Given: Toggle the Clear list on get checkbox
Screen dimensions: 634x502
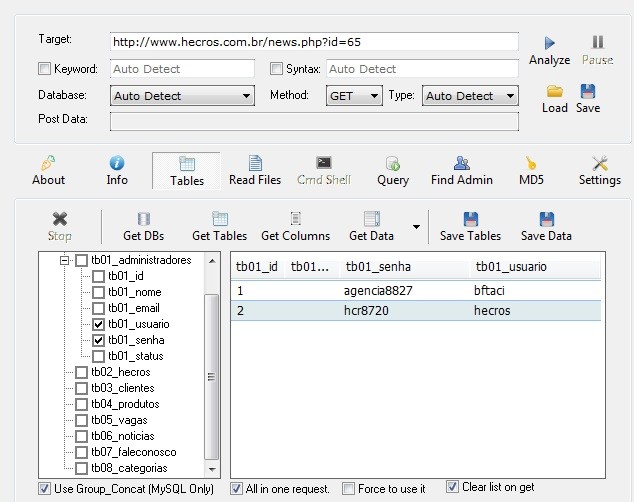Looking at the screenshot, I should 452,487.
